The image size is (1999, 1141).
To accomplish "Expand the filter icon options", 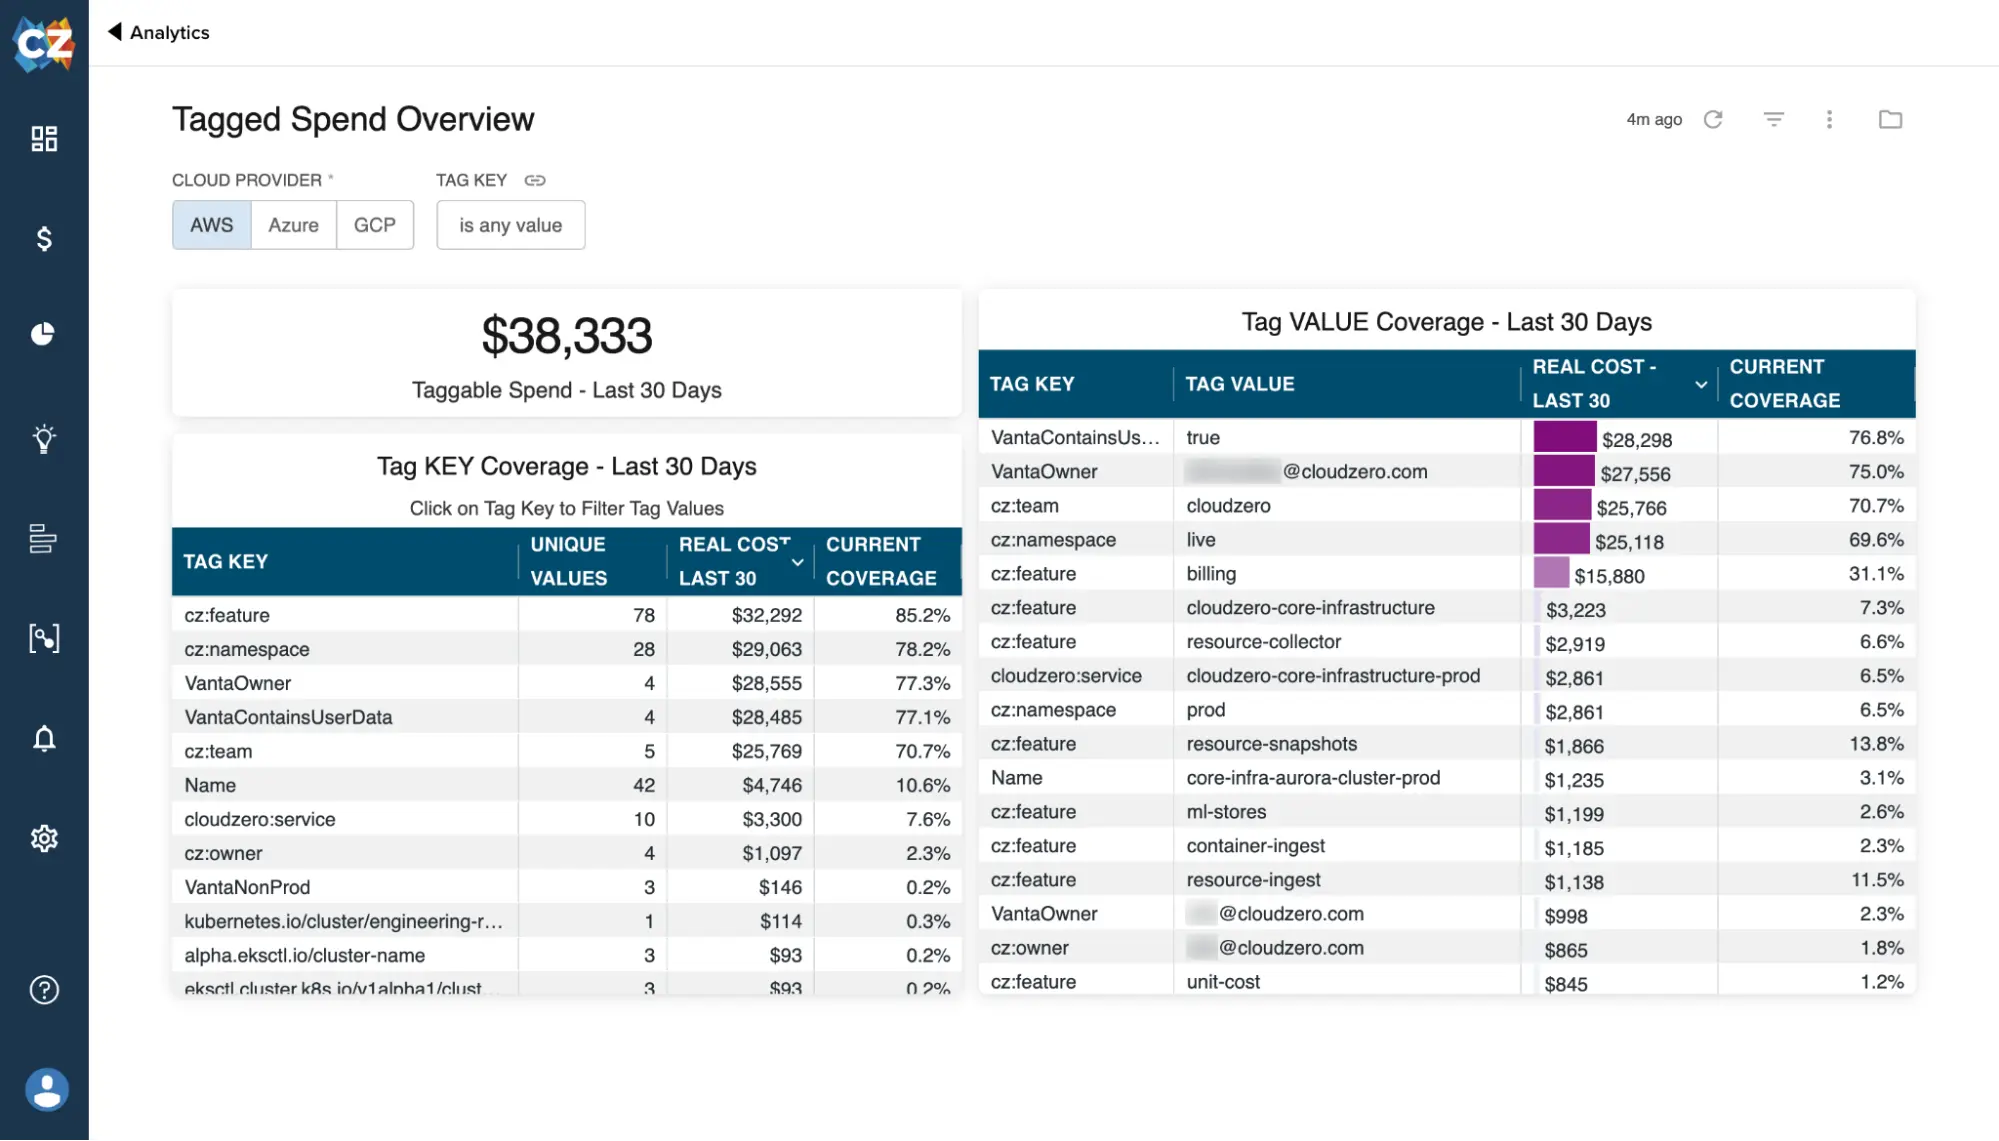I will click(1772, 119).
